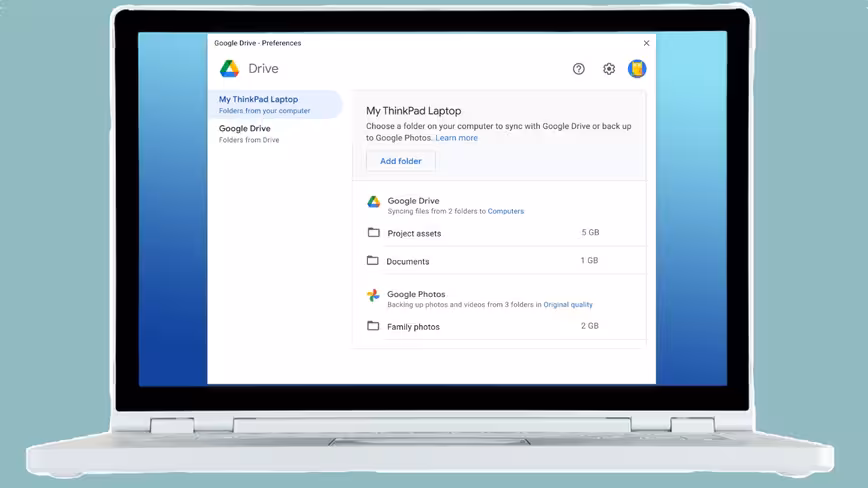Open the Settings gear icon
Image resolution: width=868 pixels, height=488 pixels.
(609, 69)
